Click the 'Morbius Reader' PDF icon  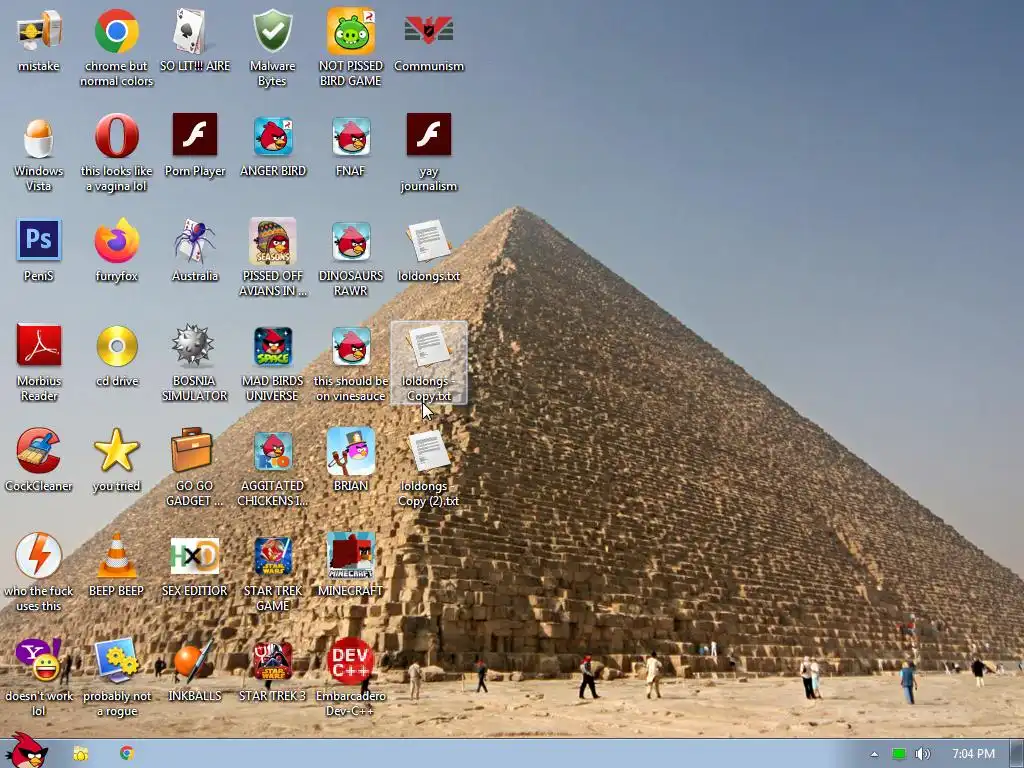[x=39, y=345]
